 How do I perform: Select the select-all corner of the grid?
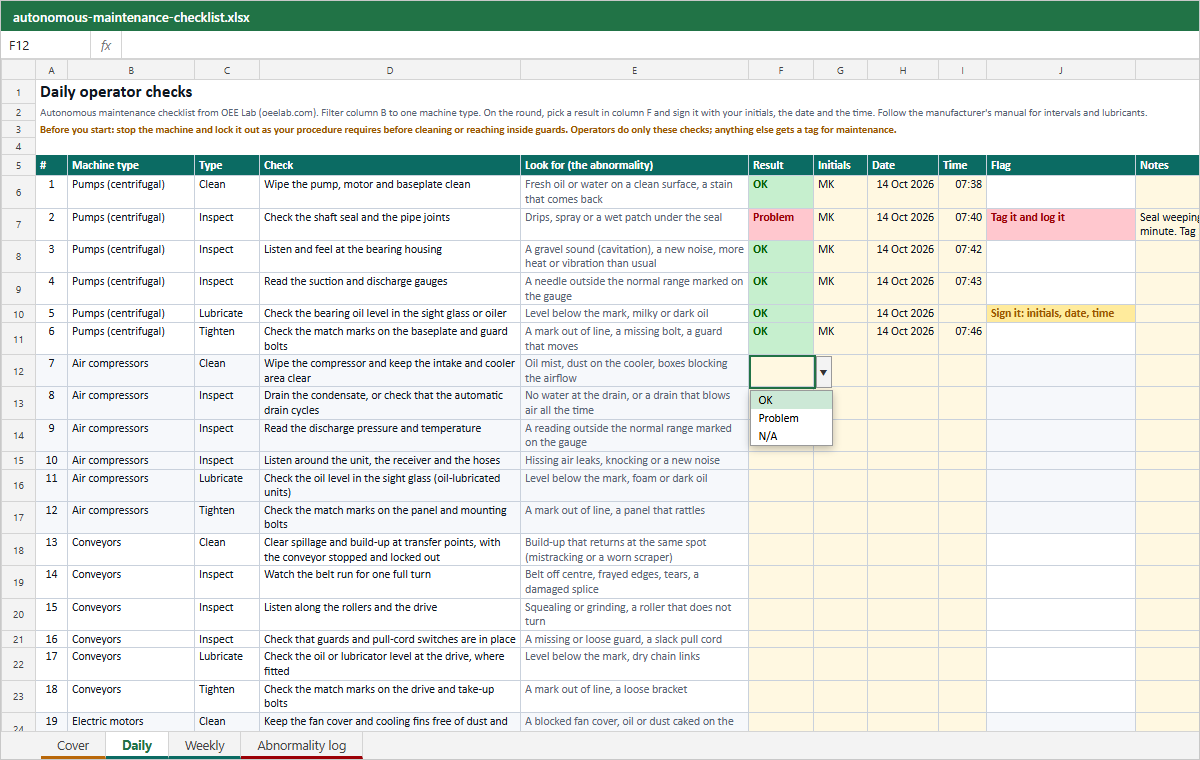pyautogui.click(x=18, y=70)
